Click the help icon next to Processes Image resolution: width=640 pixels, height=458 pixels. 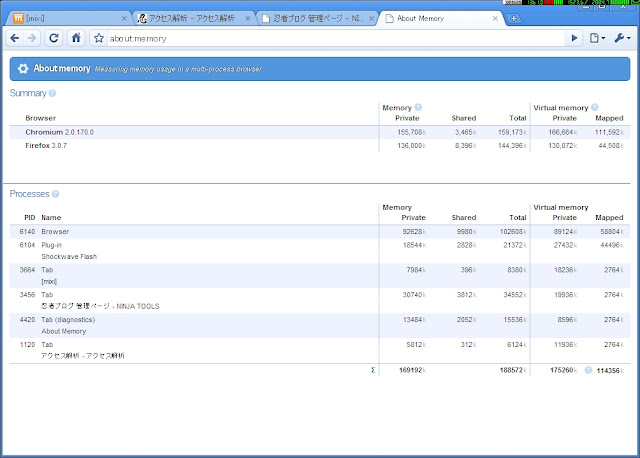(x=56, y=194)
